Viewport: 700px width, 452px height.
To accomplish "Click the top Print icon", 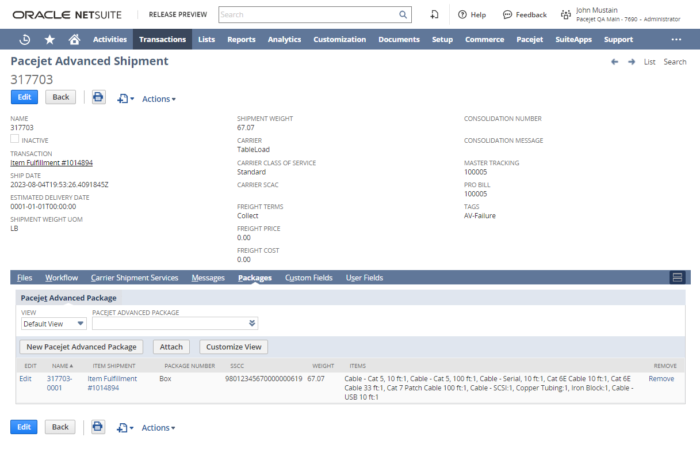I will click(98, 97).
